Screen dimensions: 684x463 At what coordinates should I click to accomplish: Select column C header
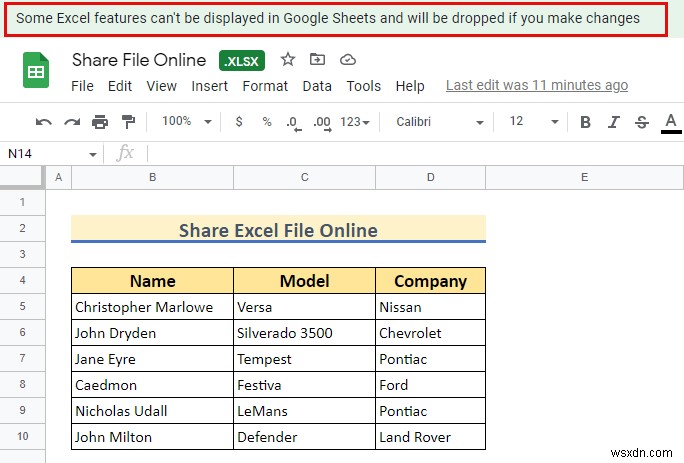(x=304, y=177)
